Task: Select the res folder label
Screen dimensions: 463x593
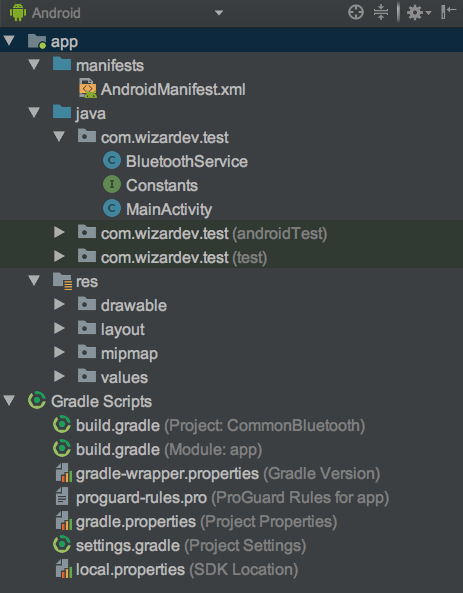Action: [x=87, y=282]
